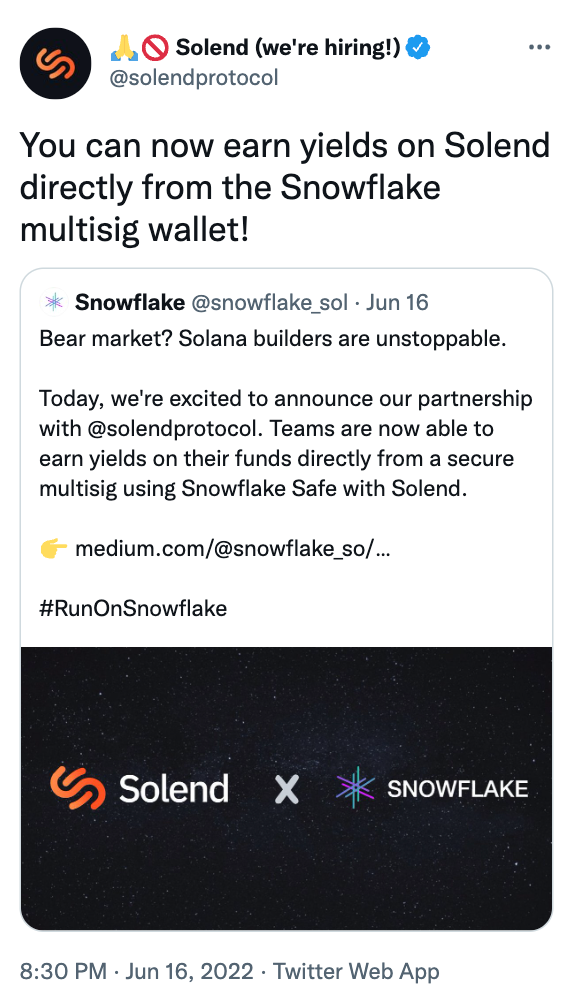The image size is (576, 1006).
Task: Click the pointing hand emoji before link
Action: coord(54,549)
